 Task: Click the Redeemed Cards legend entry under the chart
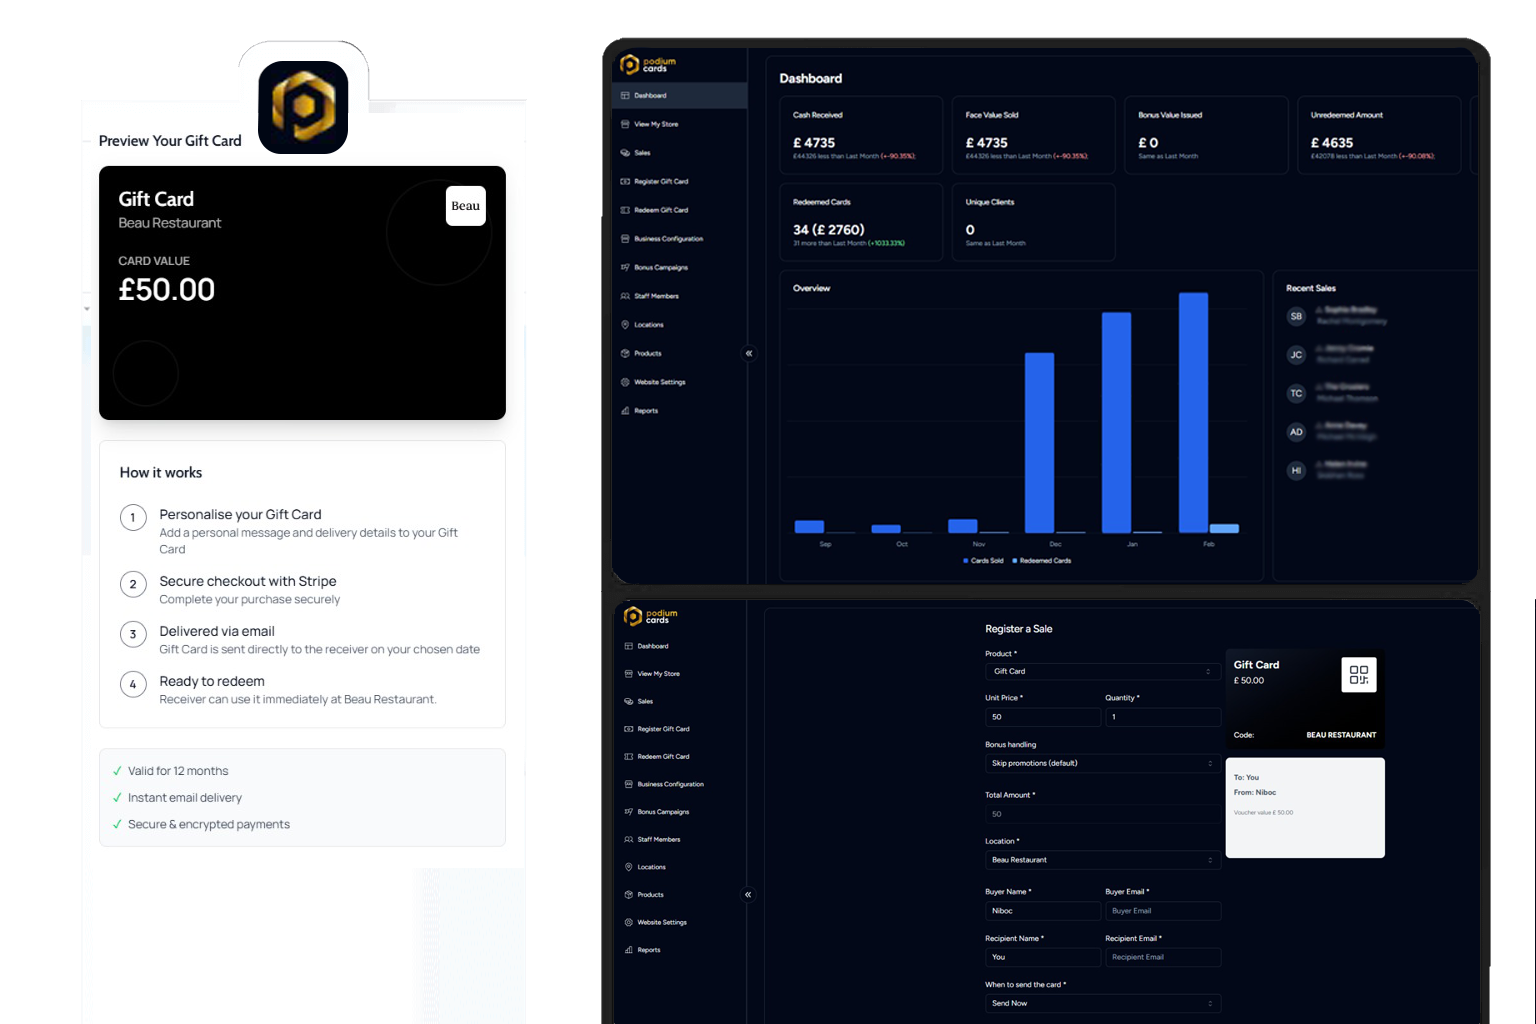coord(1042,561)
